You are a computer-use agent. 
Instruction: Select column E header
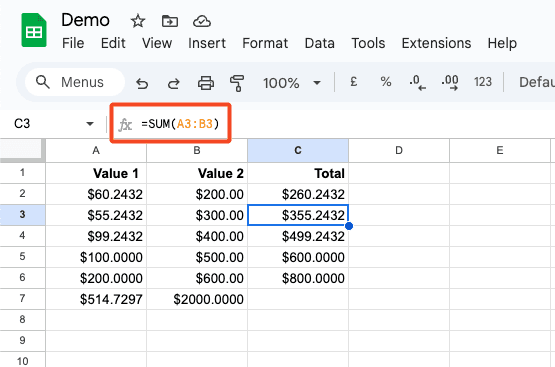(500, 150)
